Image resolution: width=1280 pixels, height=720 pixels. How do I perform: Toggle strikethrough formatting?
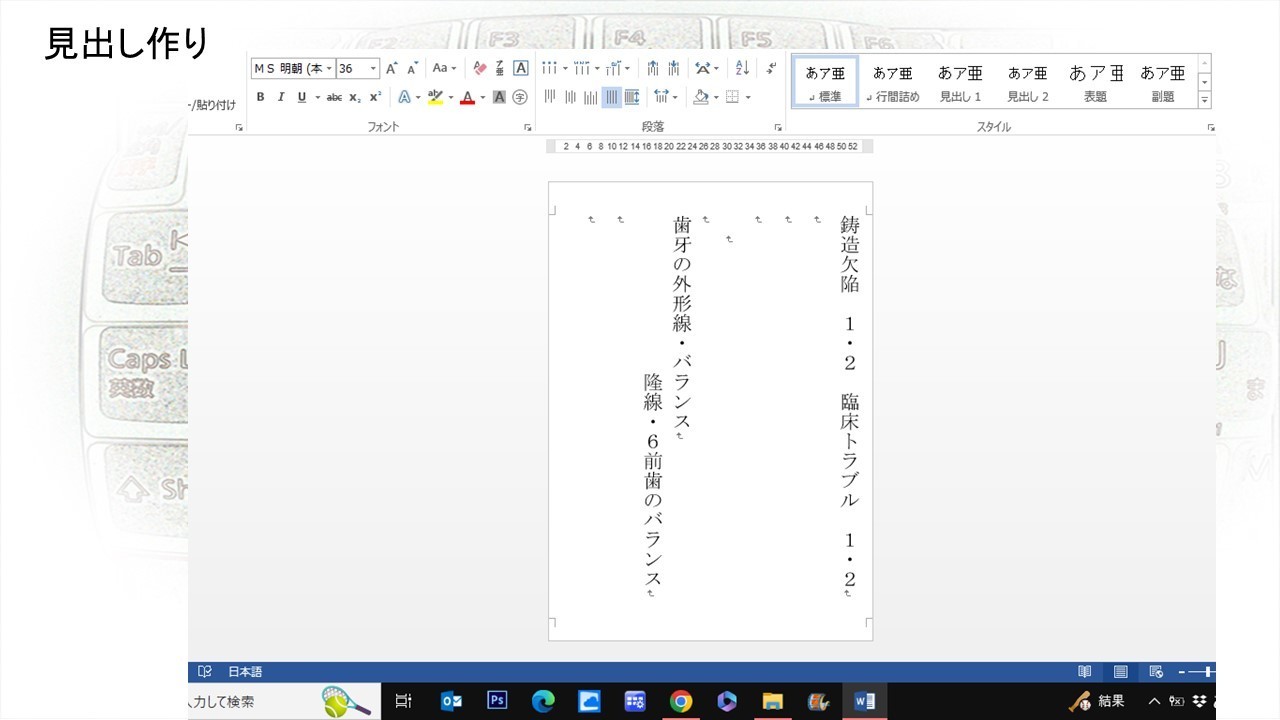point(334,97)
